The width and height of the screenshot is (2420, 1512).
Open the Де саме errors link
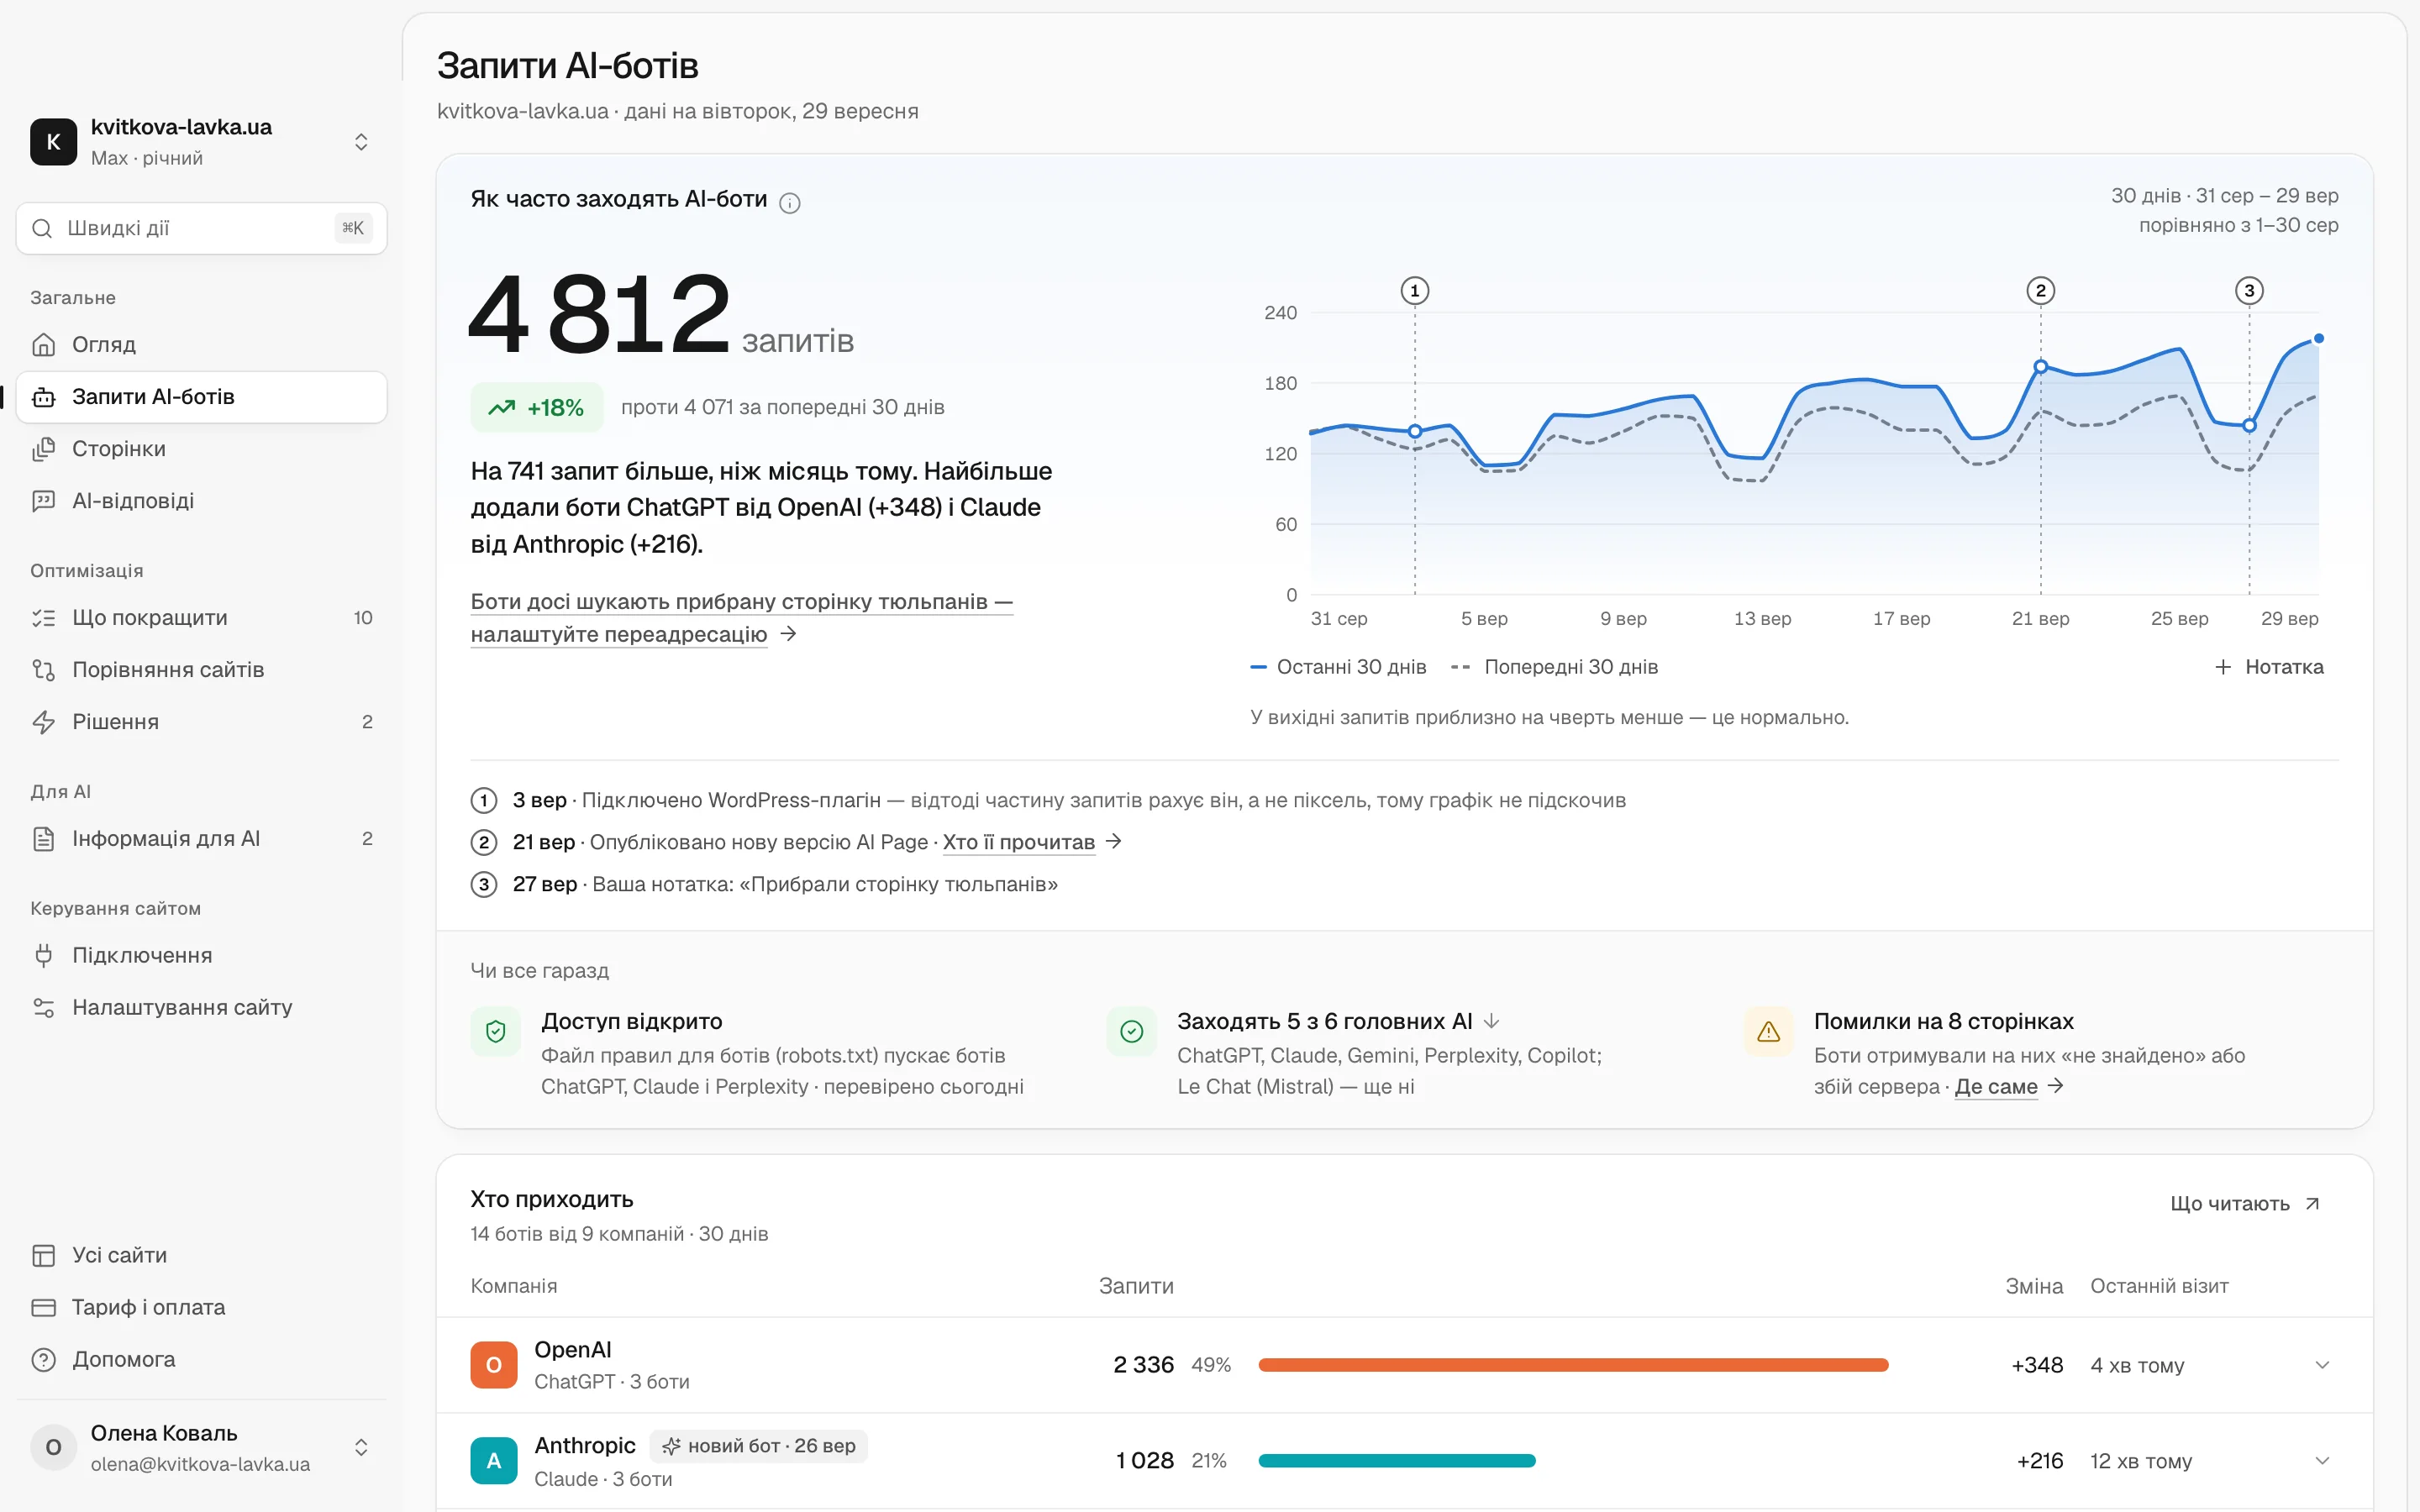2009,1086
